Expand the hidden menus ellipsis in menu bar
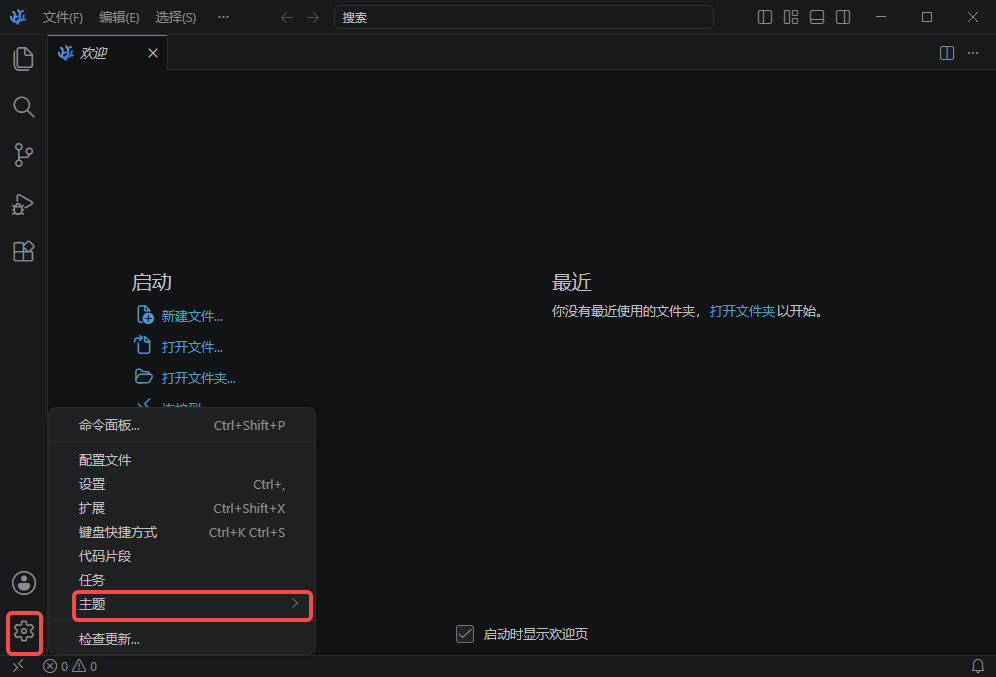 [223, 17]
